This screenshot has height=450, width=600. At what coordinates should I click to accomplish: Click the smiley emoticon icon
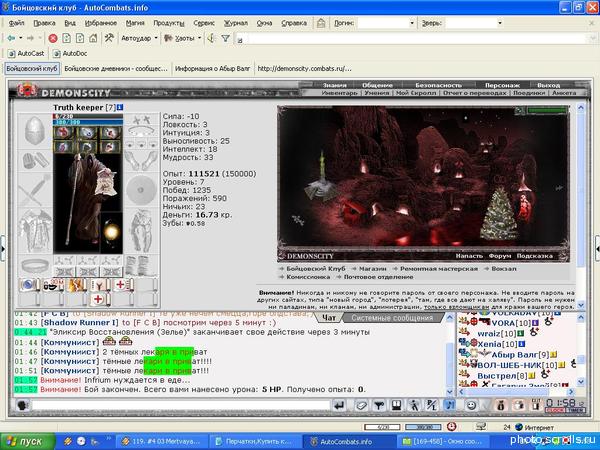[471, 405]
